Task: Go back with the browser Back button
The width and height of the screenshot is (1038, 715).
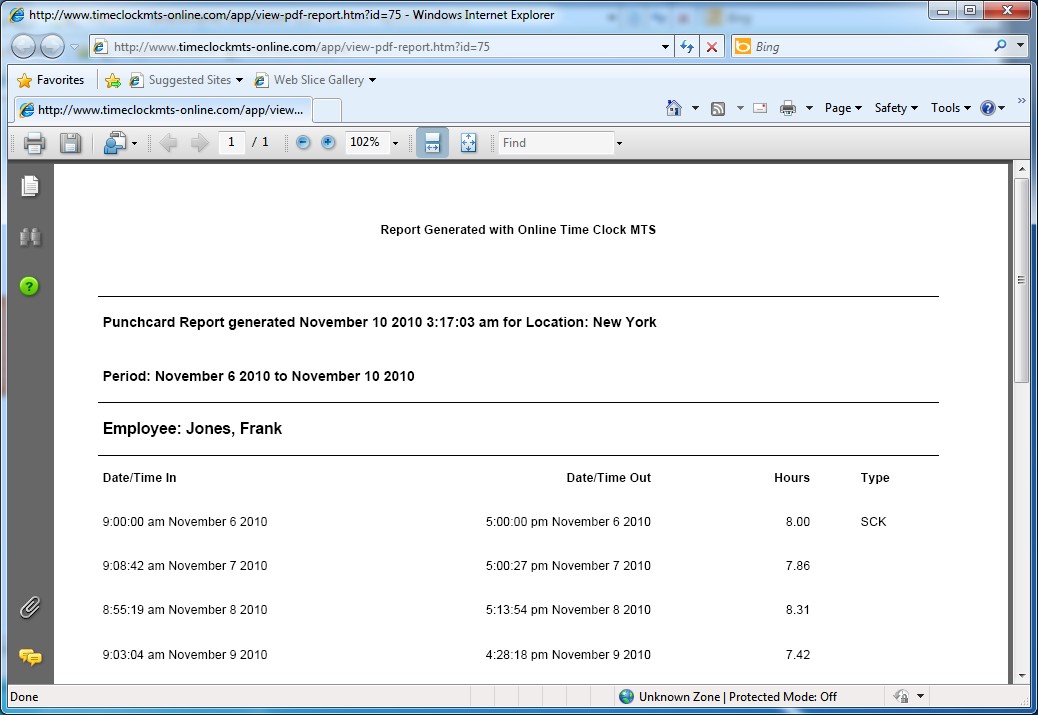Action: pyautogui.click(x=23, y=46)
